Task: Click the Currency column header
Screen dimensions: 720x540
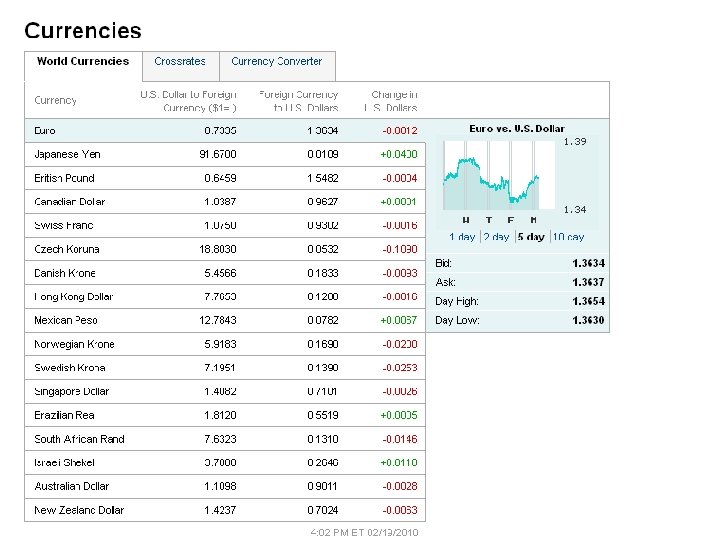Action: click(55, 100)
